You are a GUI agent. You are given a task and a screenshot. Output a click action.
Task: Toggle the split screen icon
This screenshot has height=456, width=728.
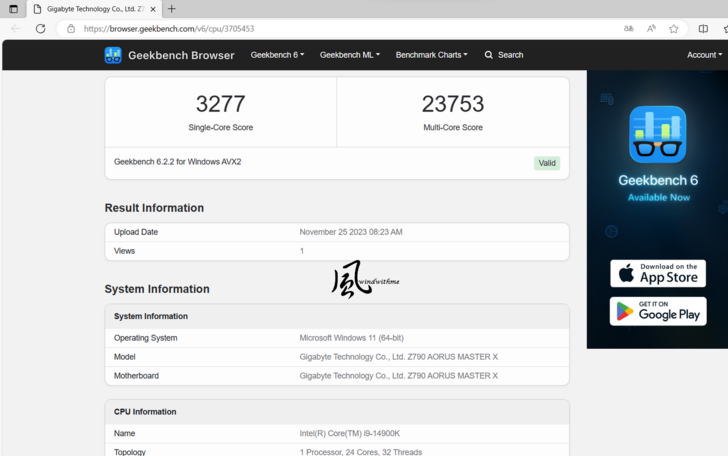[703, 29]
